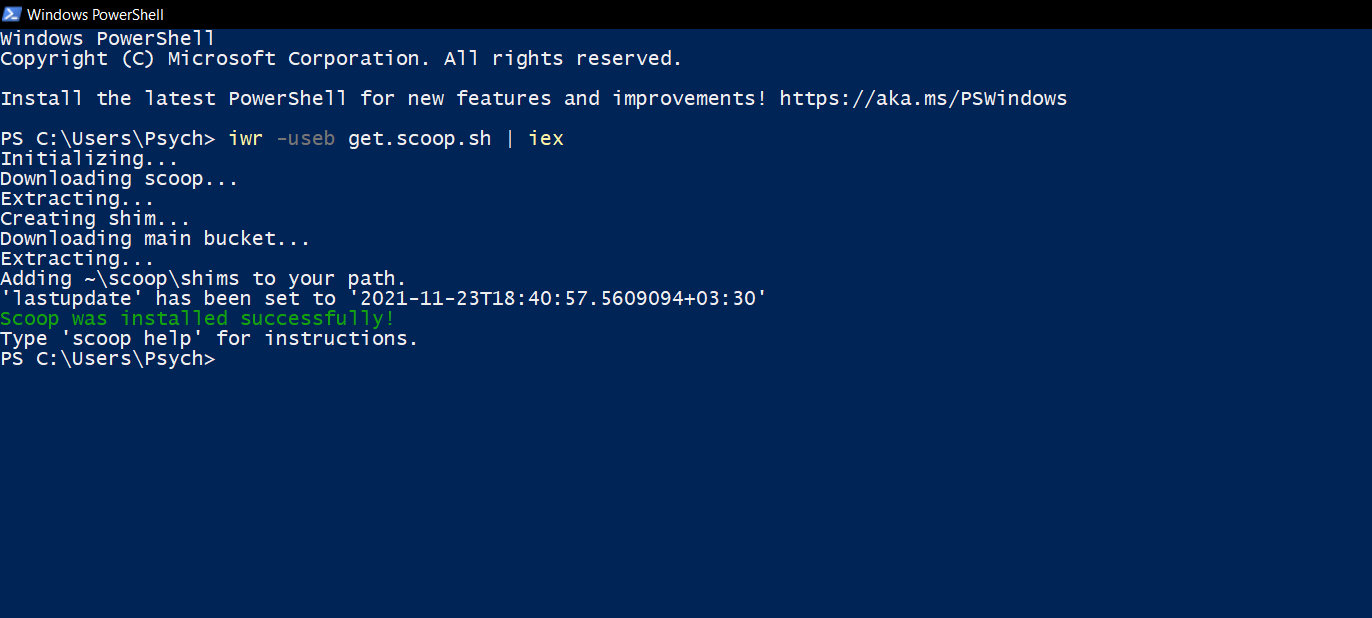Viewport: 1372px width, 618px height.
Task: Click the 'Downloading main bucket...' line
Action: pyautogui.click(x=154, y=238)
